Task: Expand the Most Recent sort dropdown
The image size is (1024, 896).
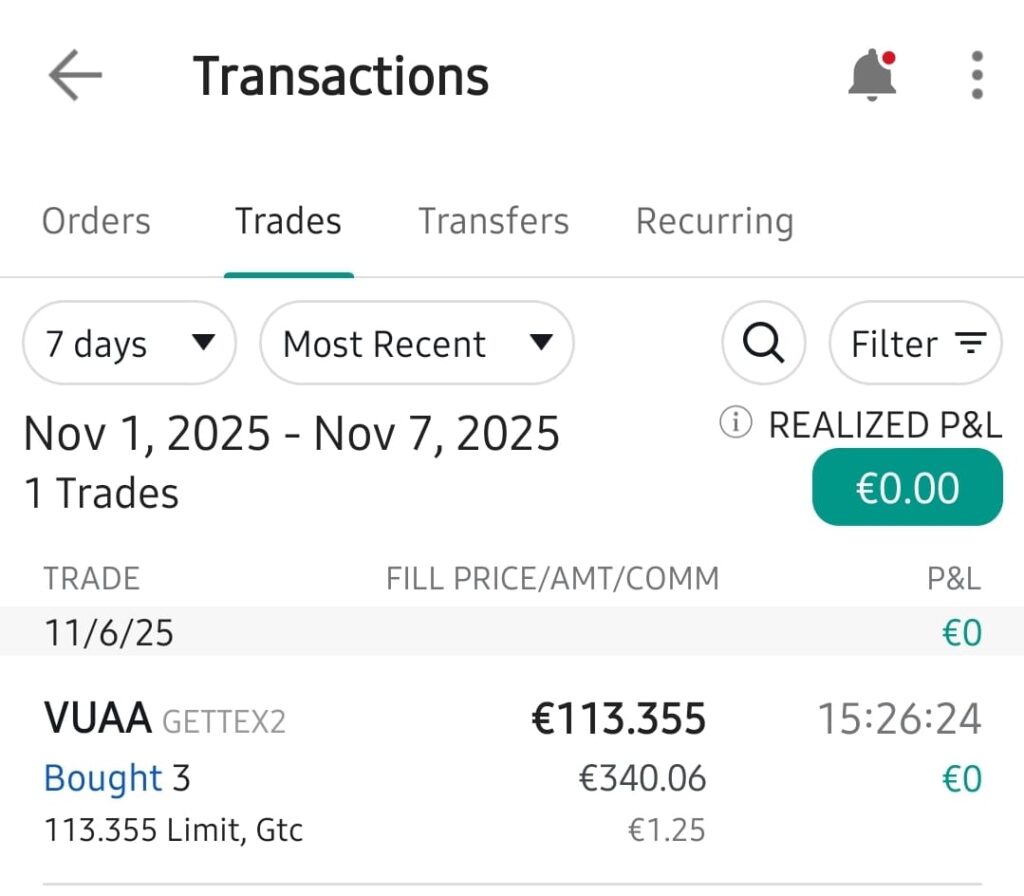Action: pyautogui.click(x=416, y=344)
